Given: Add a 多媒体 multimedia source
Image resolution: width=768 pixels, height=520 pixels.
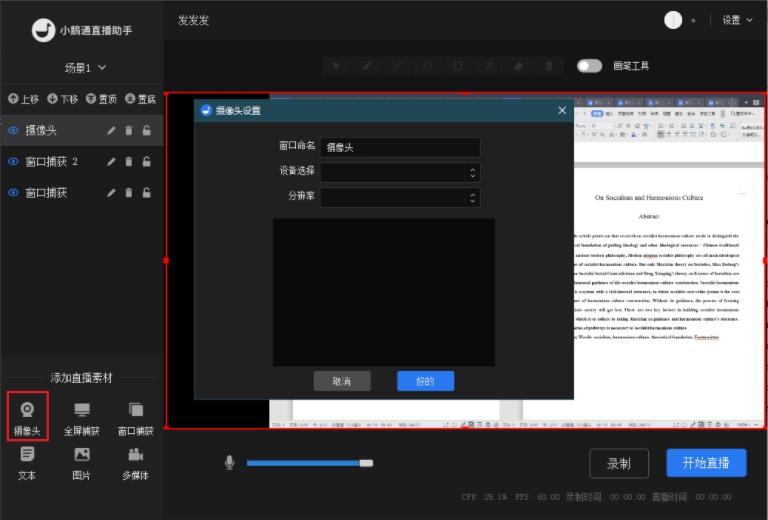Looking at the screenshot, I should (135, 462).
